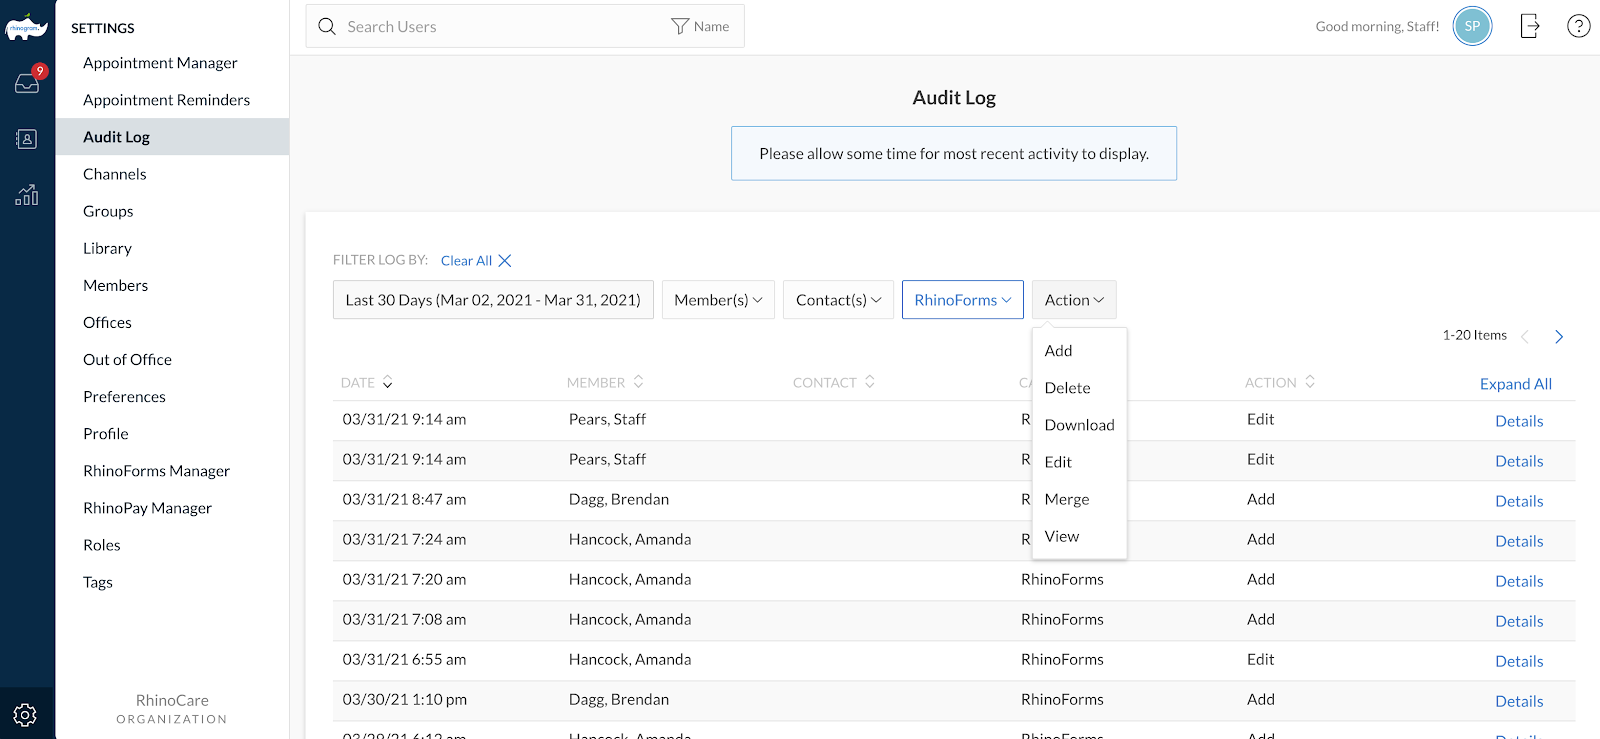Open Library settings
1600x739 pixels.
pyautogui.click(x=107, y=248)
